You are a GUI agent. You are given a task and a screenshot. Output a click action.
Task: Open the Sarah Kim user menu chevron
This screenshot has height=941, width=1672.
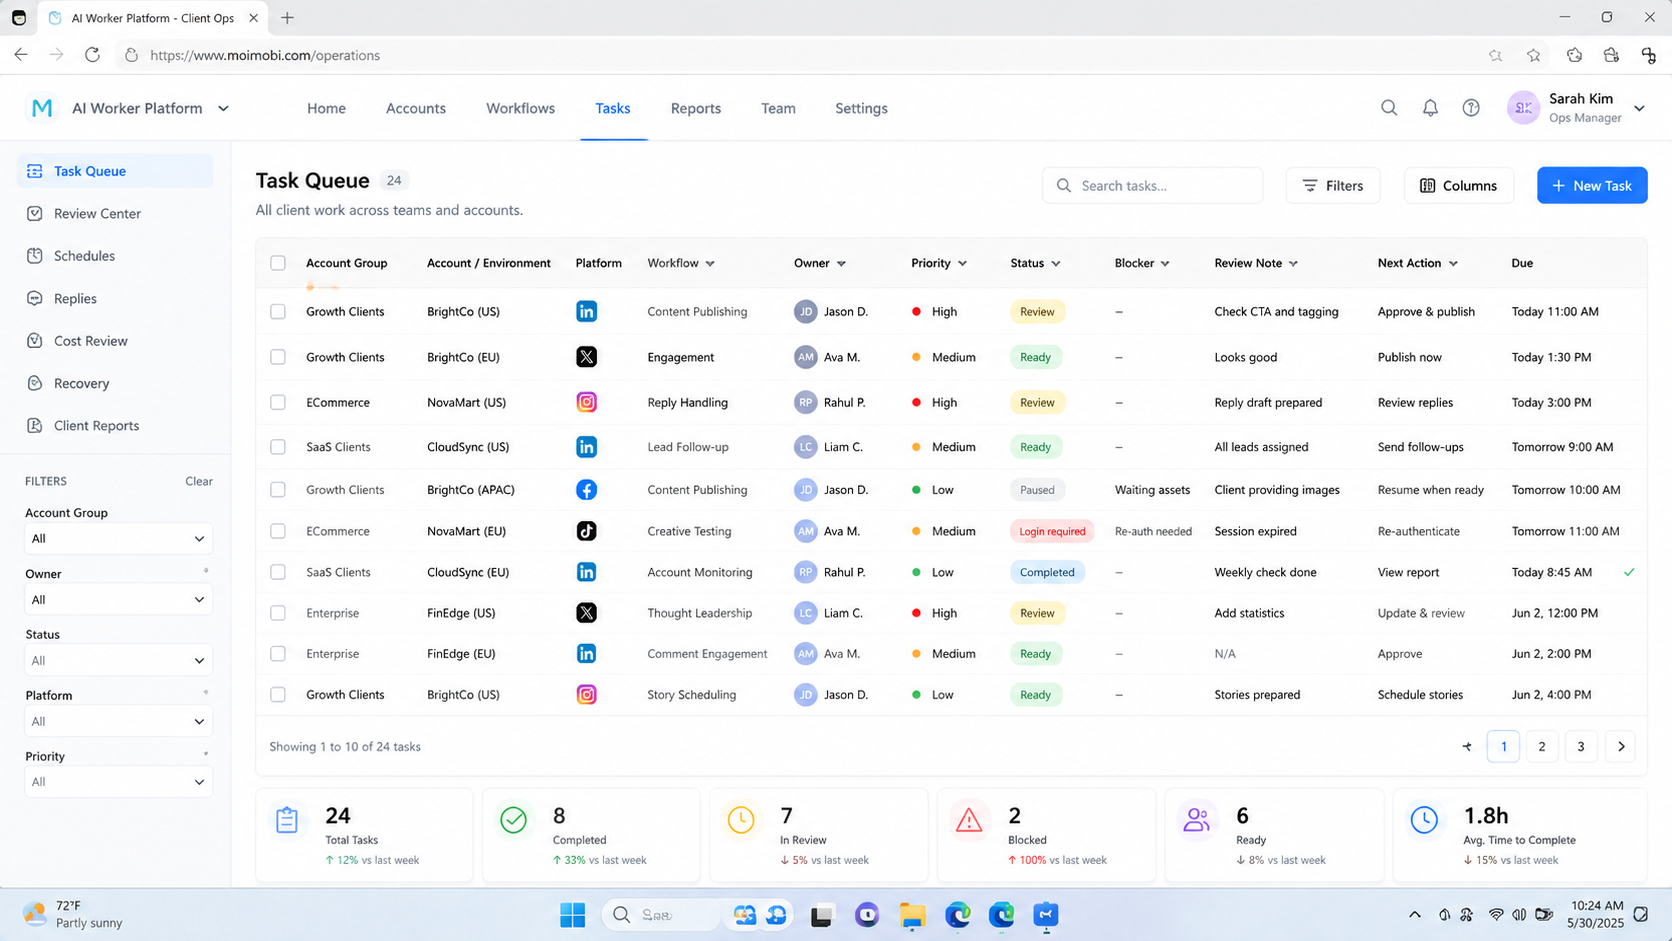point(1639,108)
